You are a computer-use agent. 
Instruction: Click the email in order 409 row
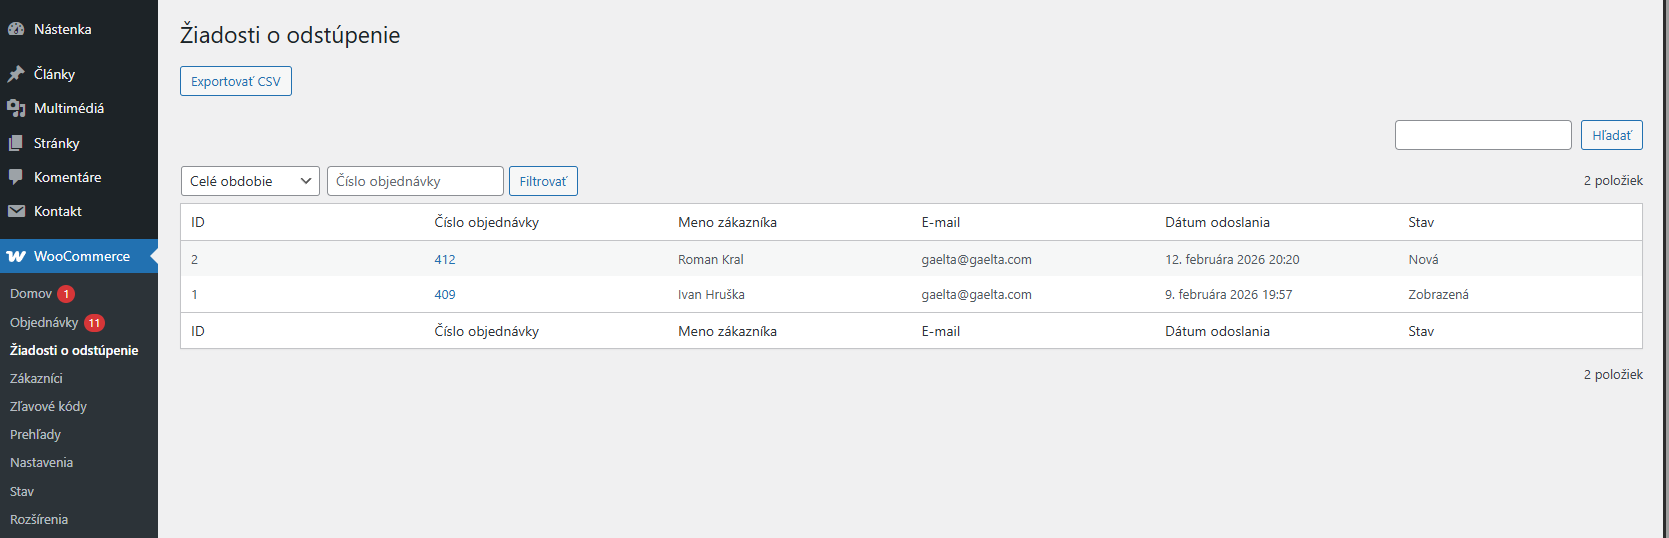(976, 295)
